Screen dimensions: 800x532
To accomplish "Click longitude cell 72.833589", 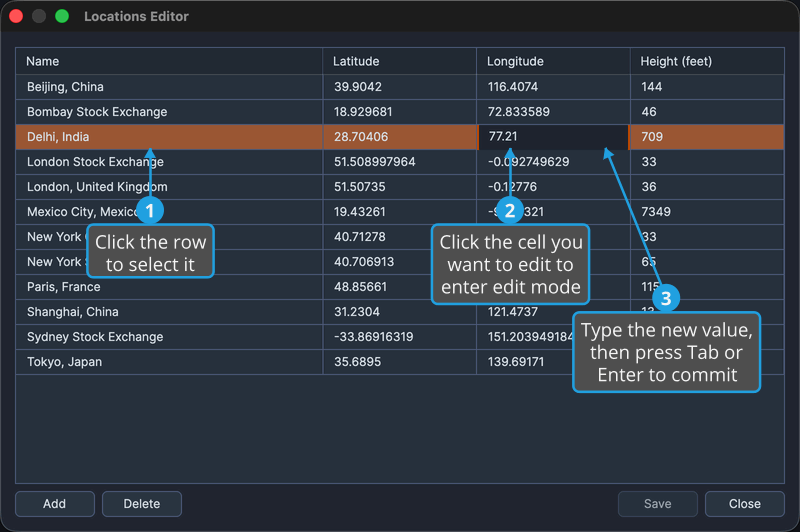I will click(554, 112).
